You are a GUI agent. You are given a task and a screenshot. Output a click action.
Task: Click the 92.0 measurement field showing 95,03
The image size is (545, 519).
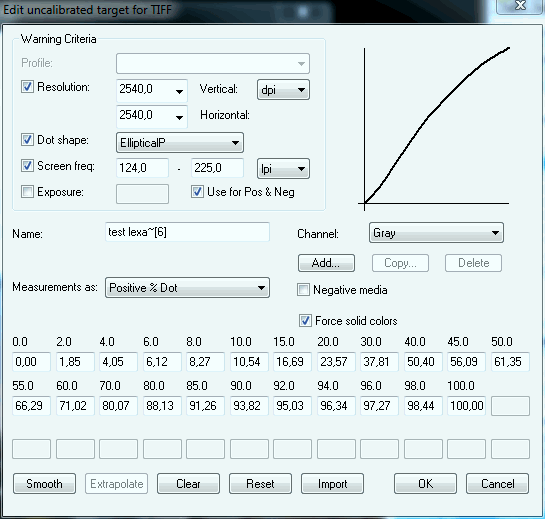tap(292, 406)
